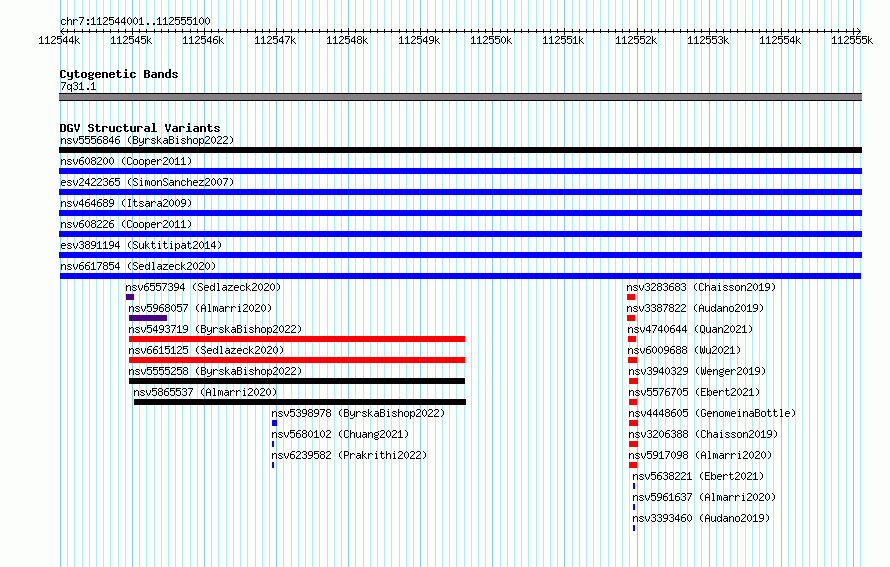Open nsv5961637 (Almarri2020) label
The height and width of the screenshot is (567, 890).
click(704, 497)
